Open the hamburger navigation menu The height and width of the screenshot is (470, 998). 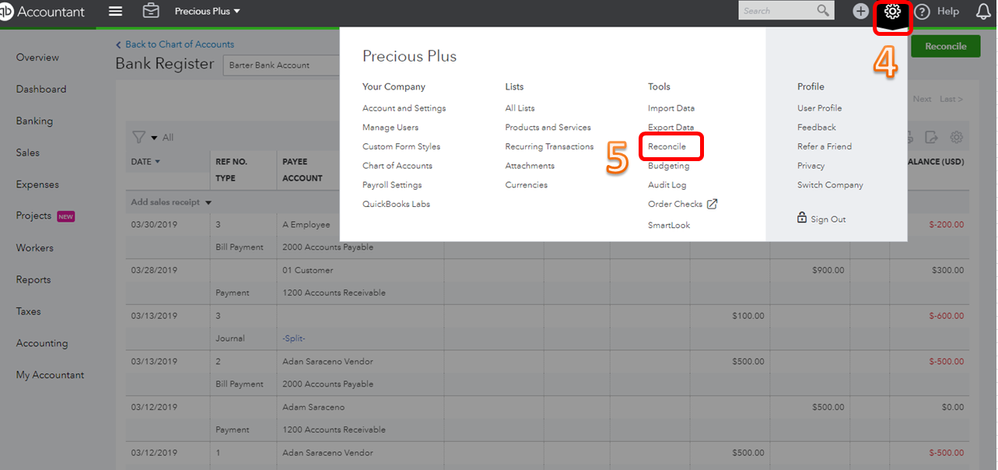point(115,11)
